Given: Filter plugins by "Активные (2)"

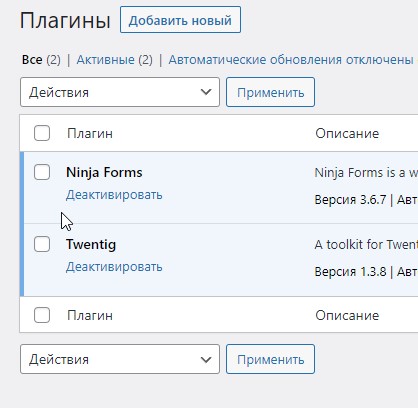Looking at the screenshot, I should pos(114,60).
